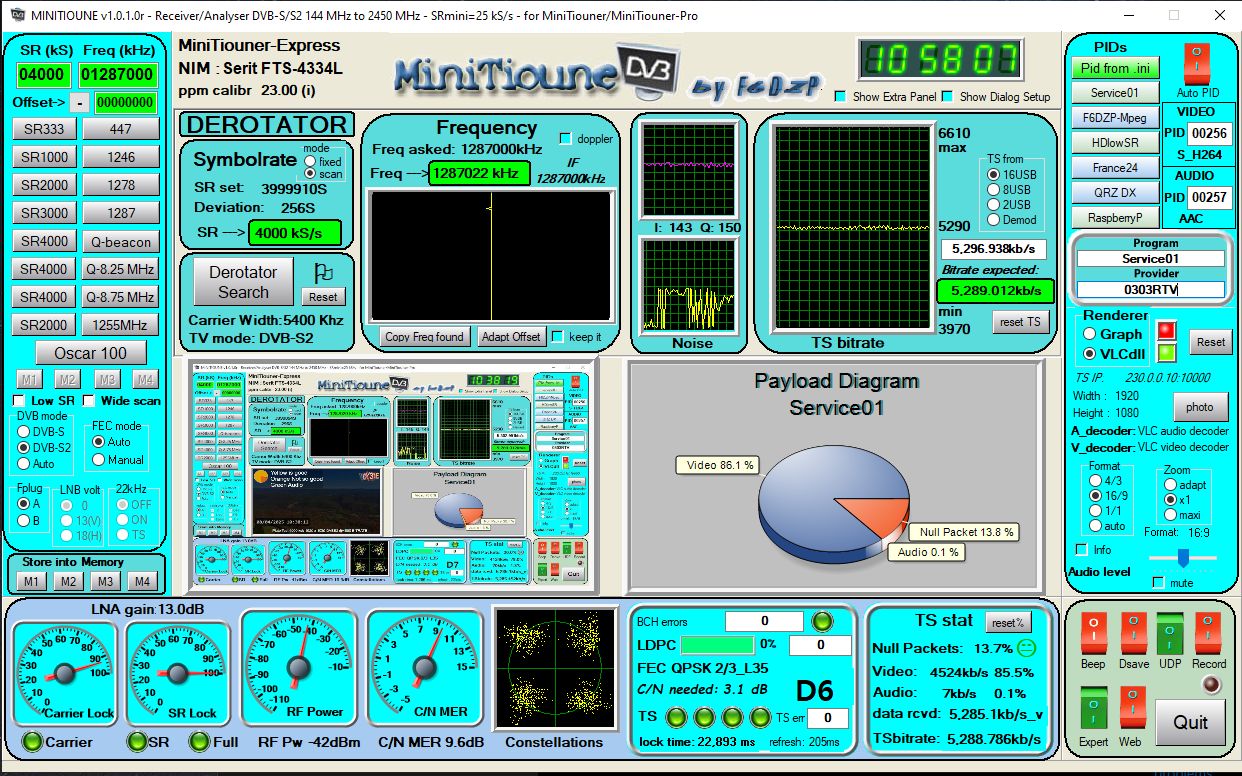This screenshot has width=1242, height=776.
Task: Click the green BCH errors LED
Action: 822,621
